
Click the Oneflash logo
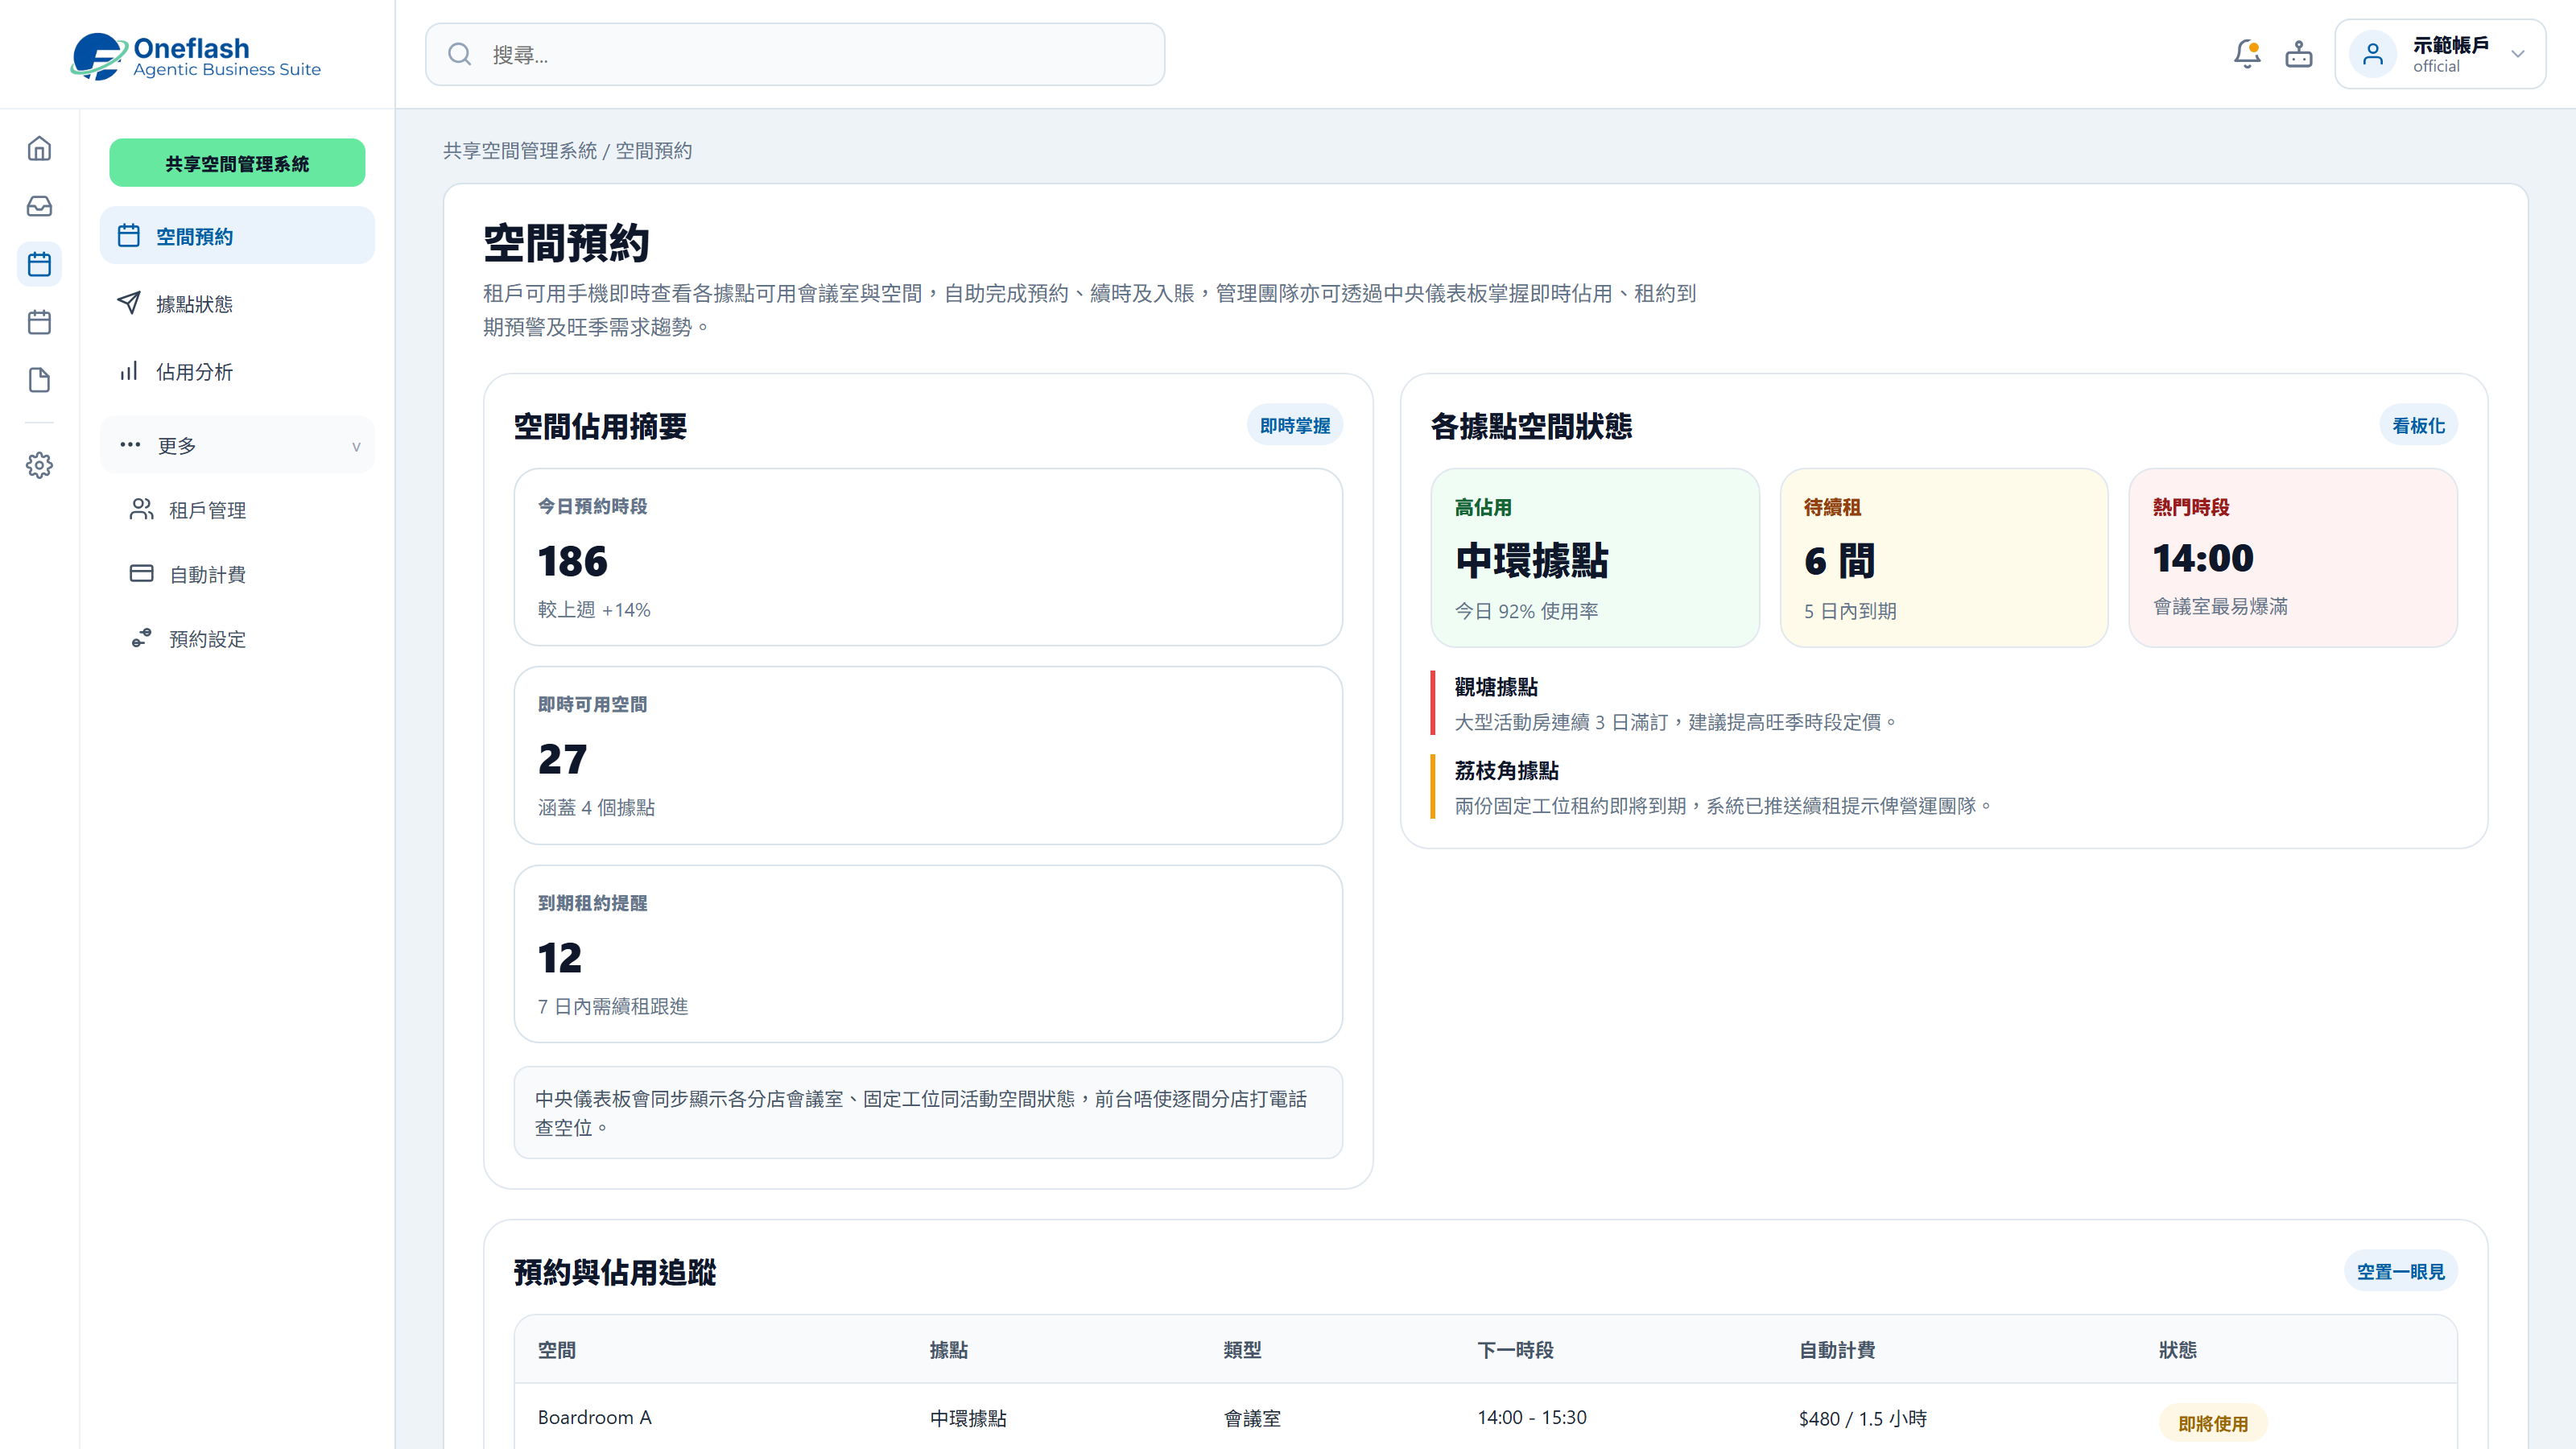[x=196, y=56]
